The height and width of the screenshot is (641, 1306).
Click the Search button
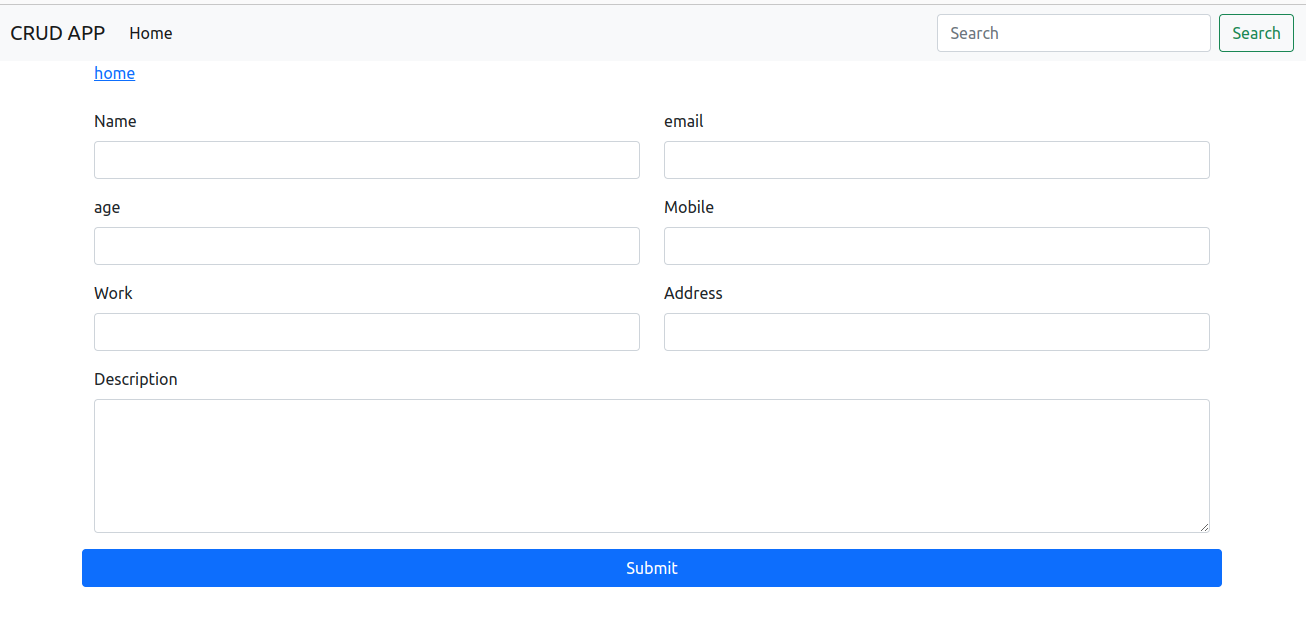point(1256,33)
